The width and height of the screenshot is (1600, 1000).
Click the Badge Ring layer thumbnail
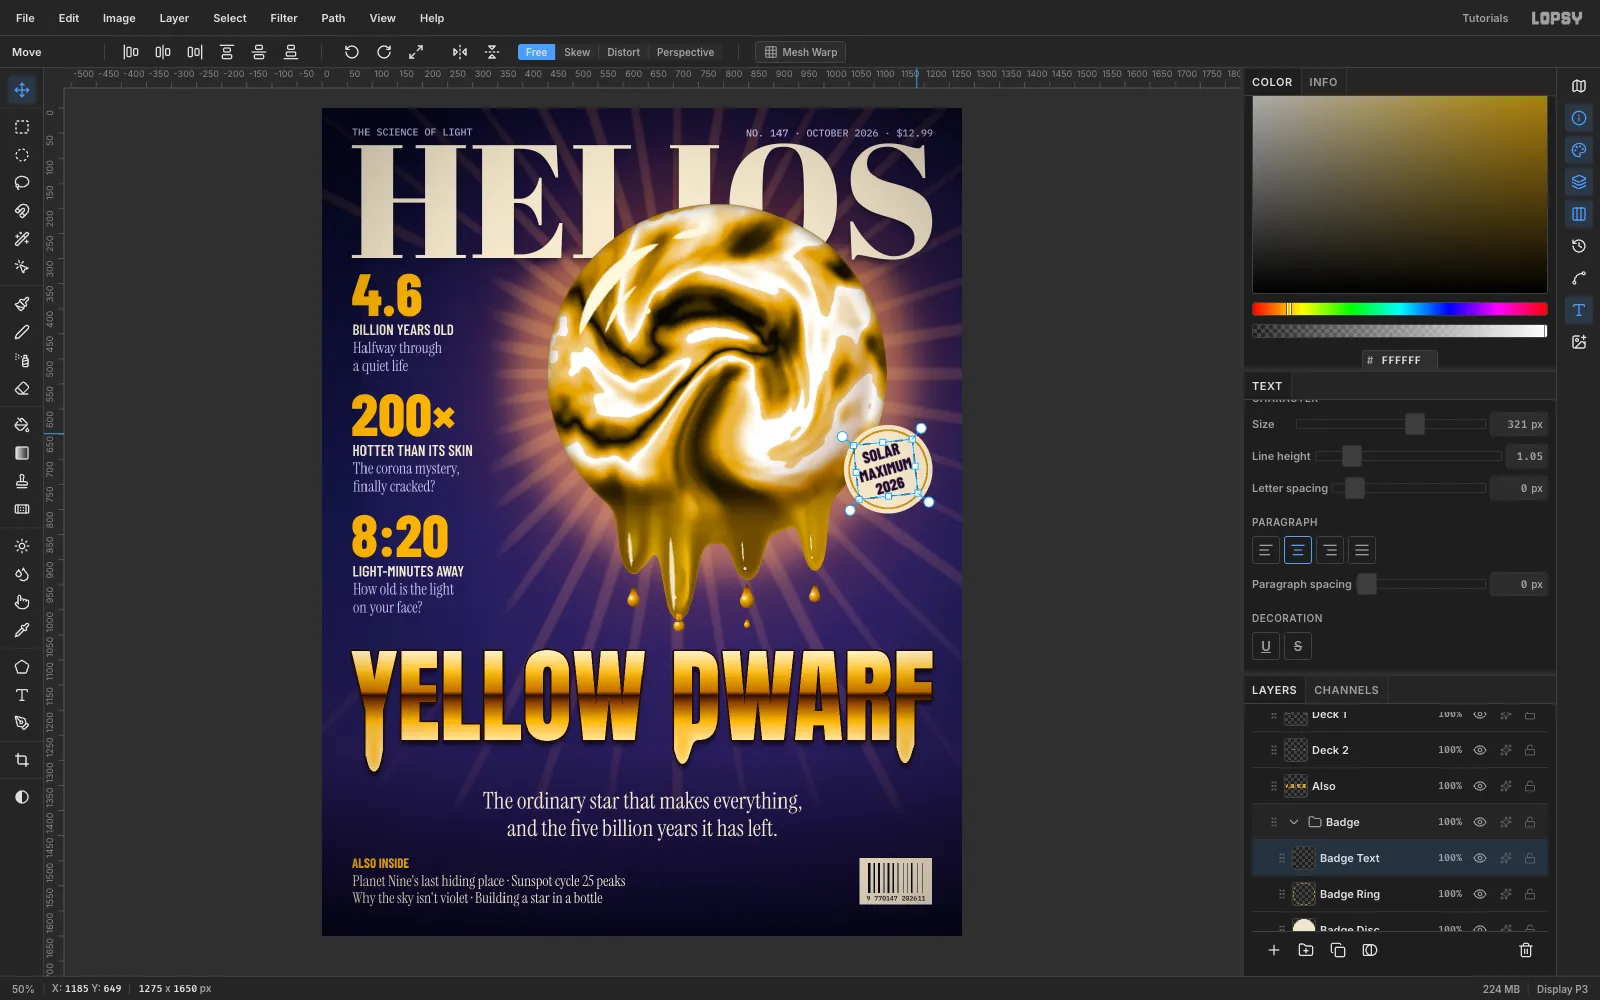coord(1304,894)
